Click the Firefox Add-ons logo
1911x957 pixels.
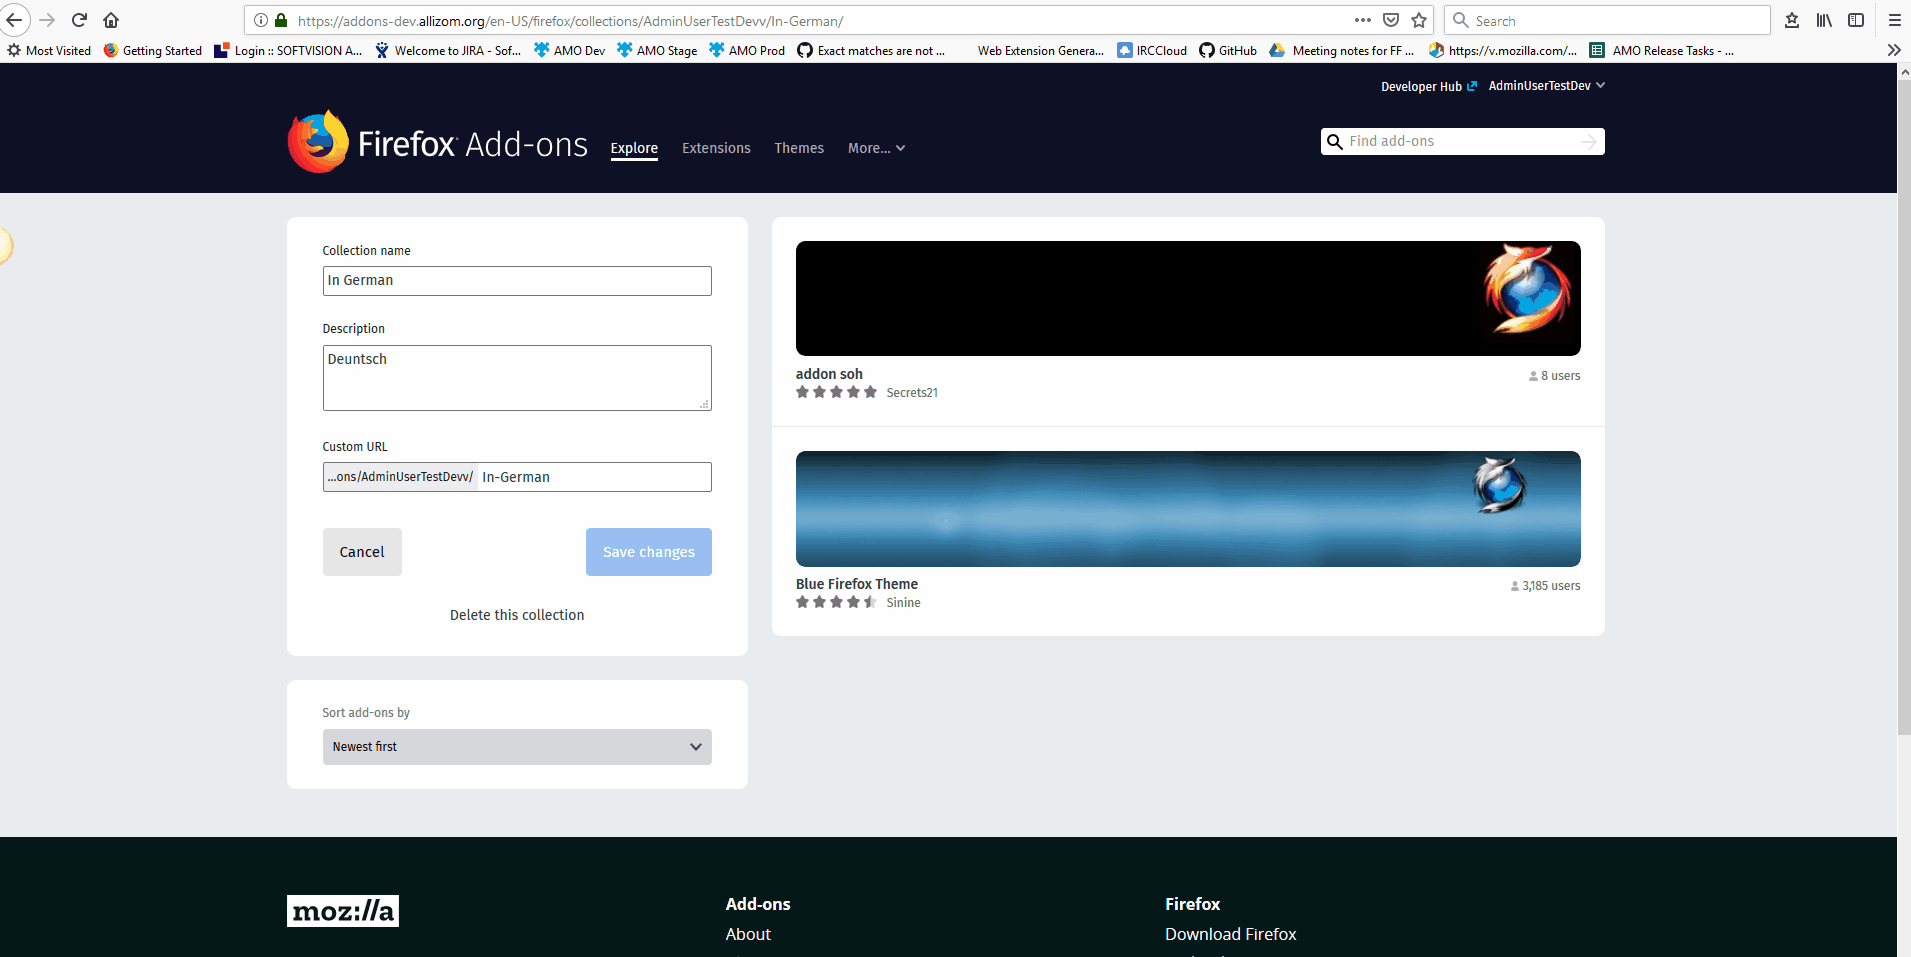click(x=438, y=143)
